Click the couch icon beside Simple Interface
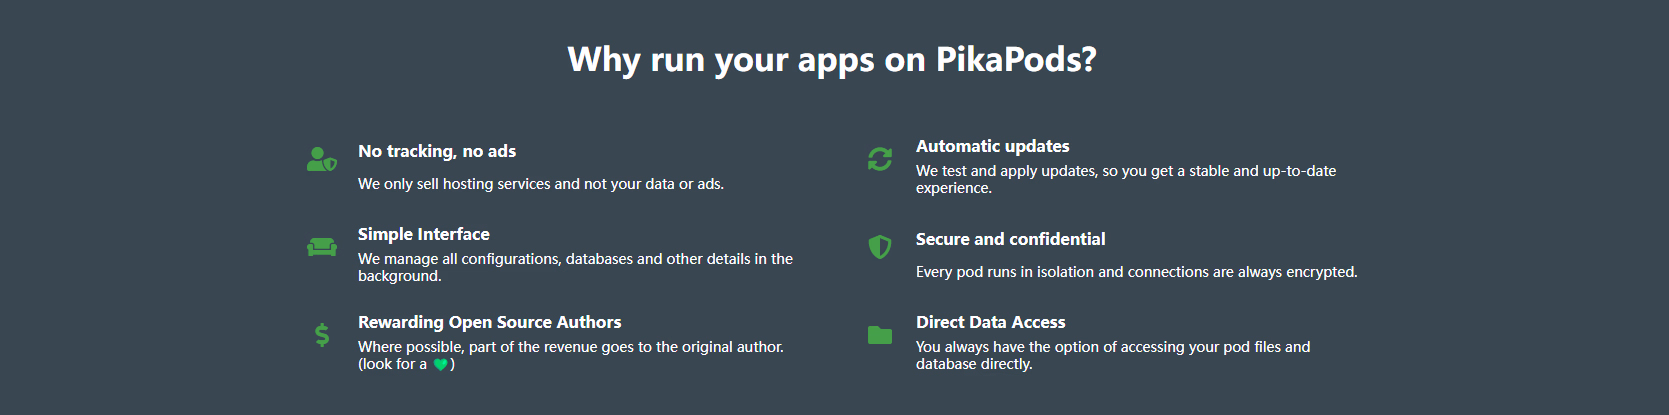This screenshot has height=415, width=1669. coord(322,247)
